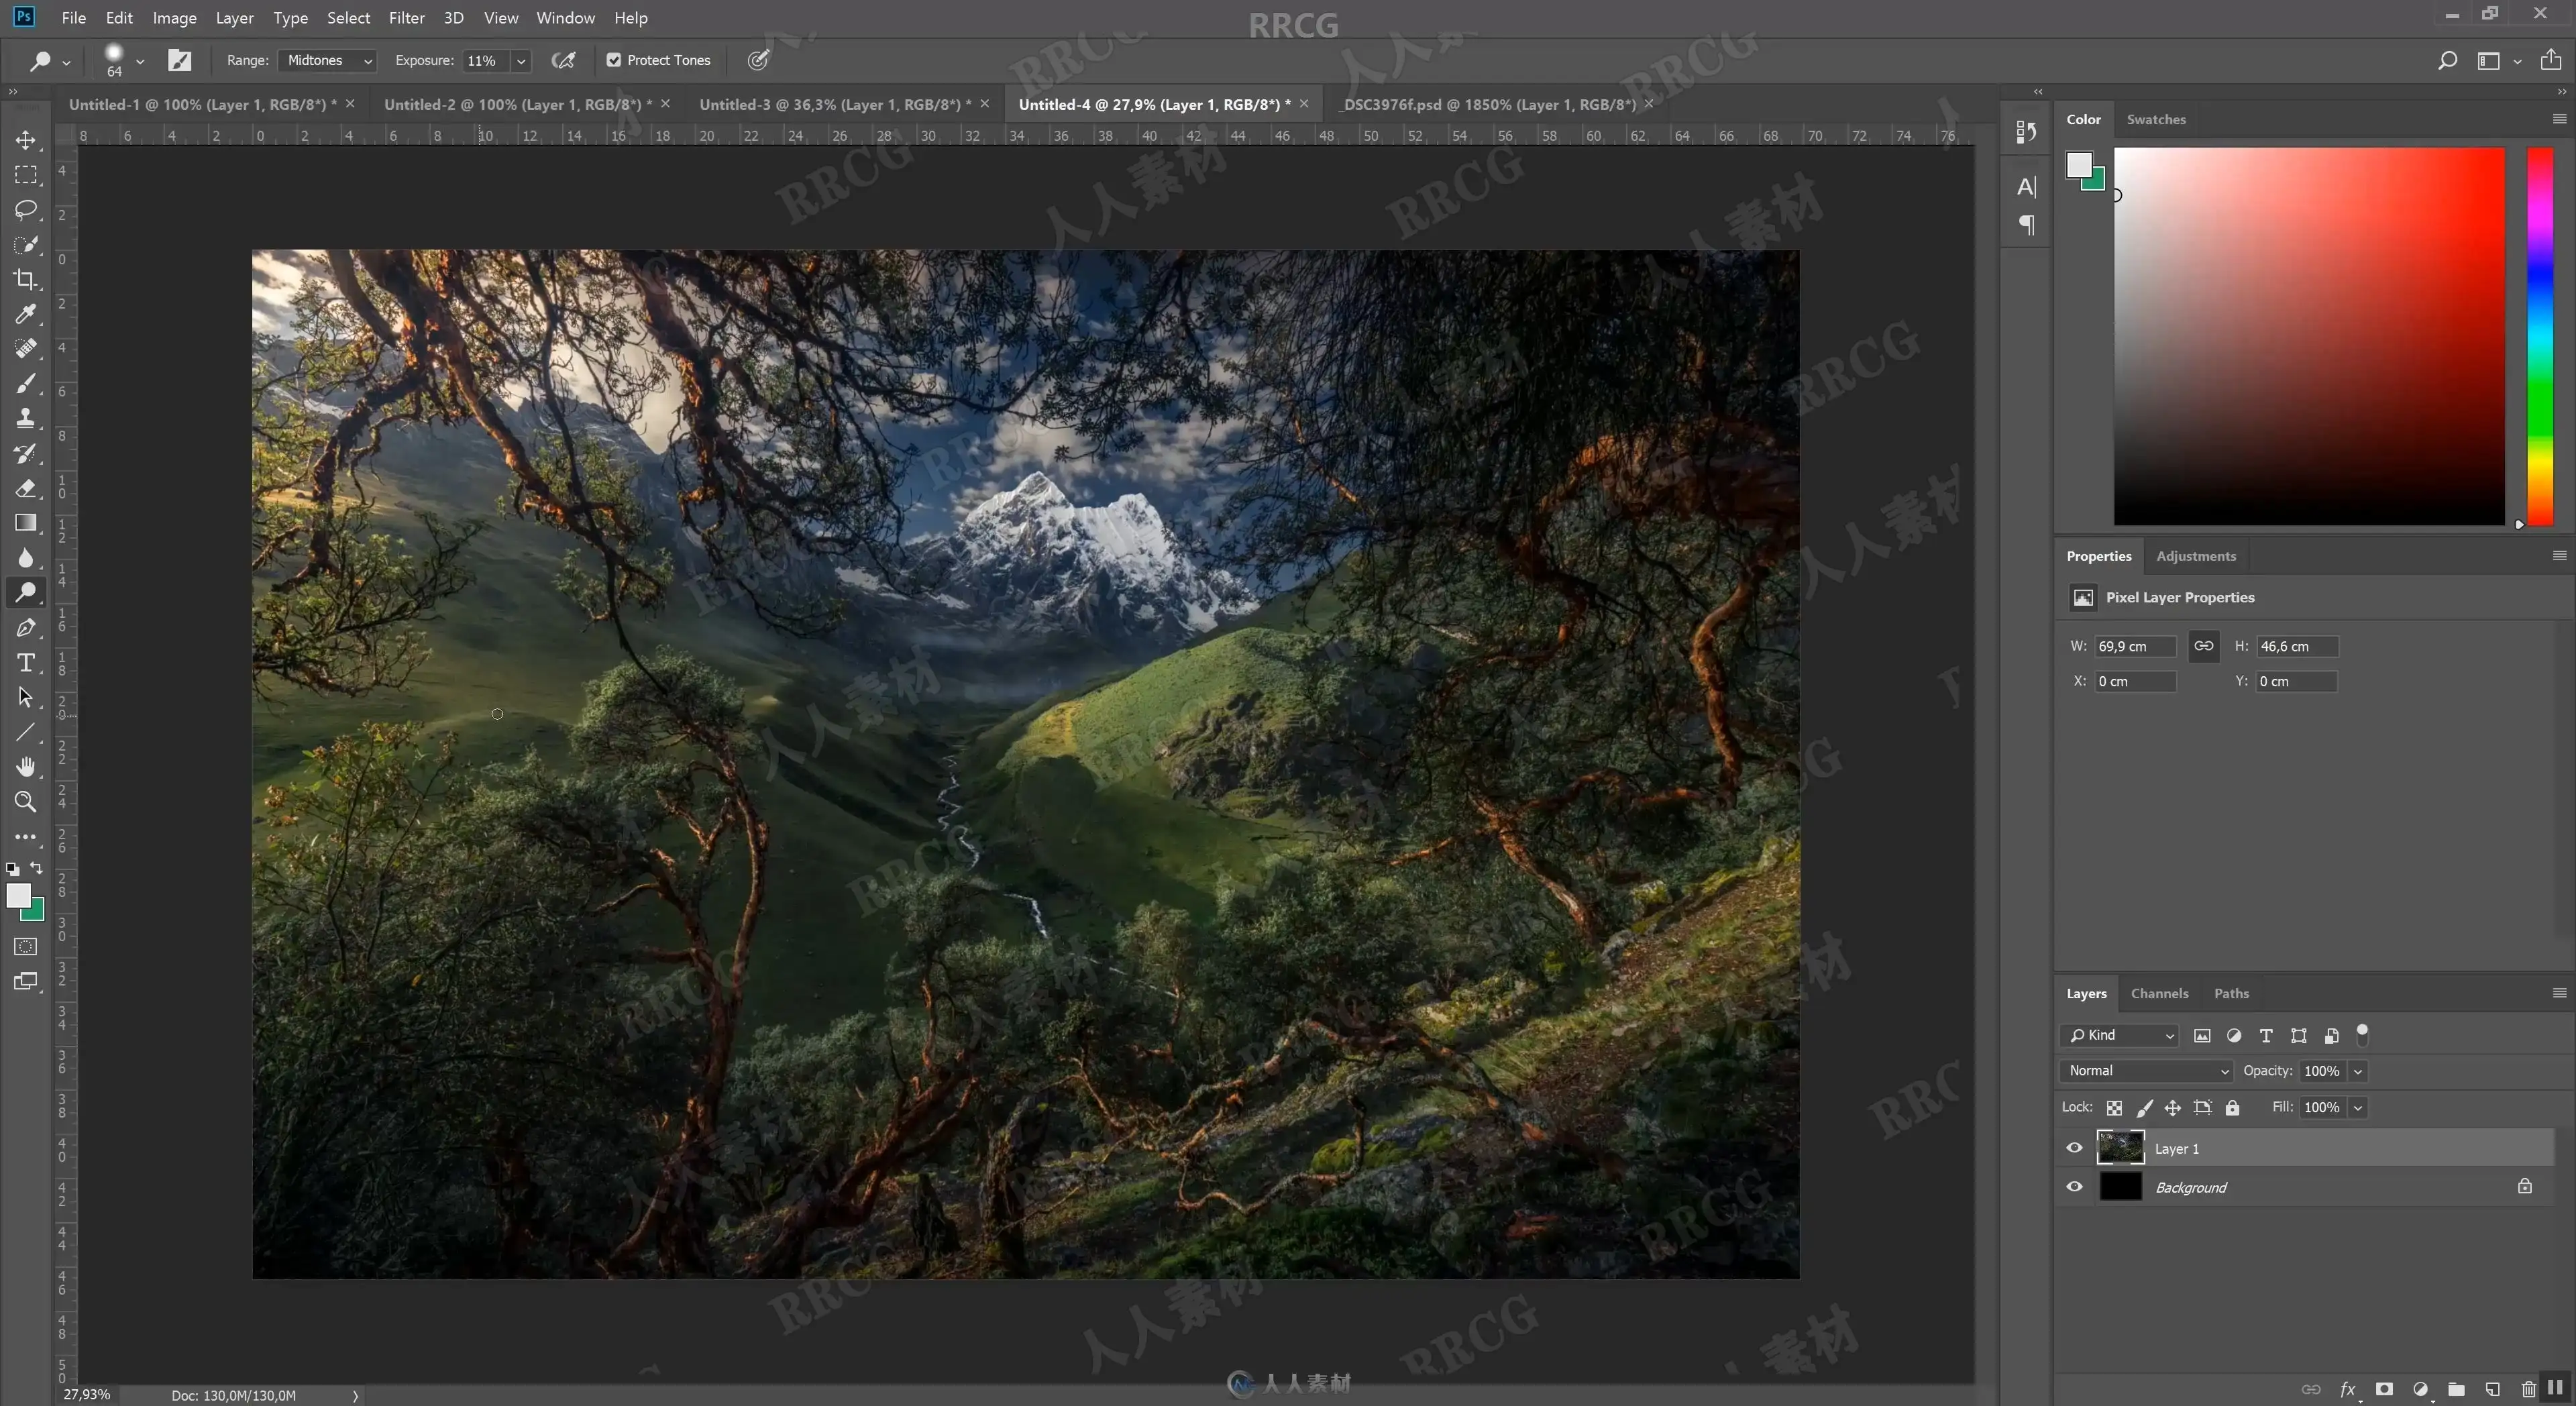The width and height of the screenshot is (2576, 1406).
Task: Open the Filter menu
Action: click(406, 18)
